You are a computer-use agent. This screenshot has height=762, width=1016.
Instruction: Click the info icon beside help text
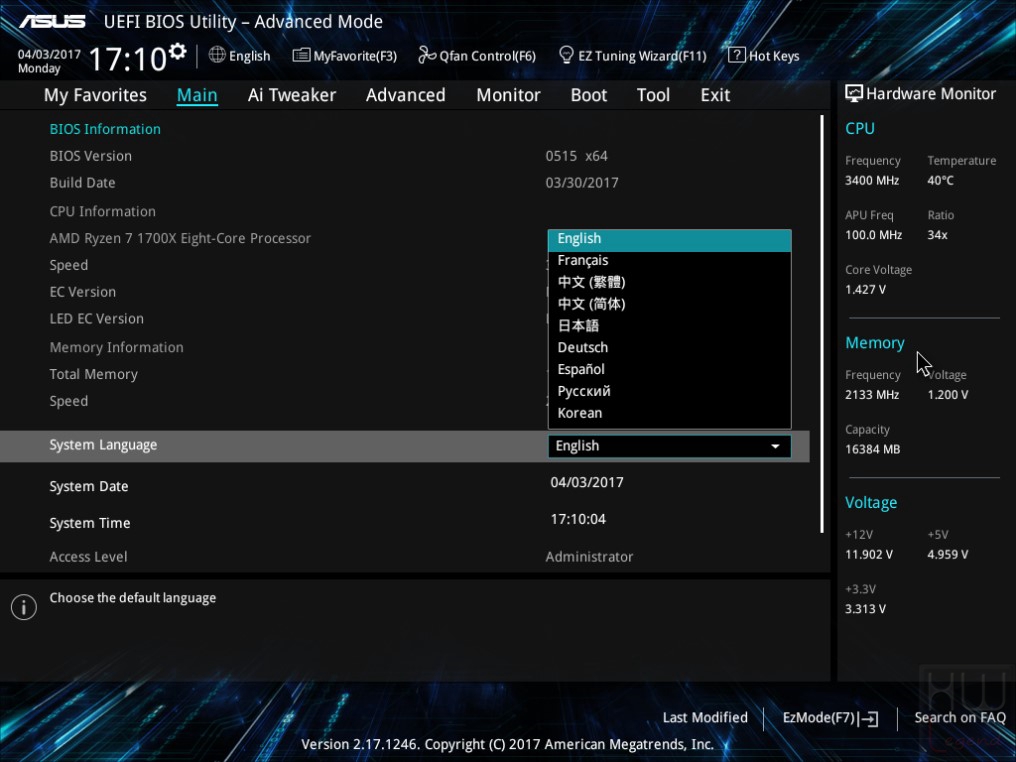coord(24,607)
